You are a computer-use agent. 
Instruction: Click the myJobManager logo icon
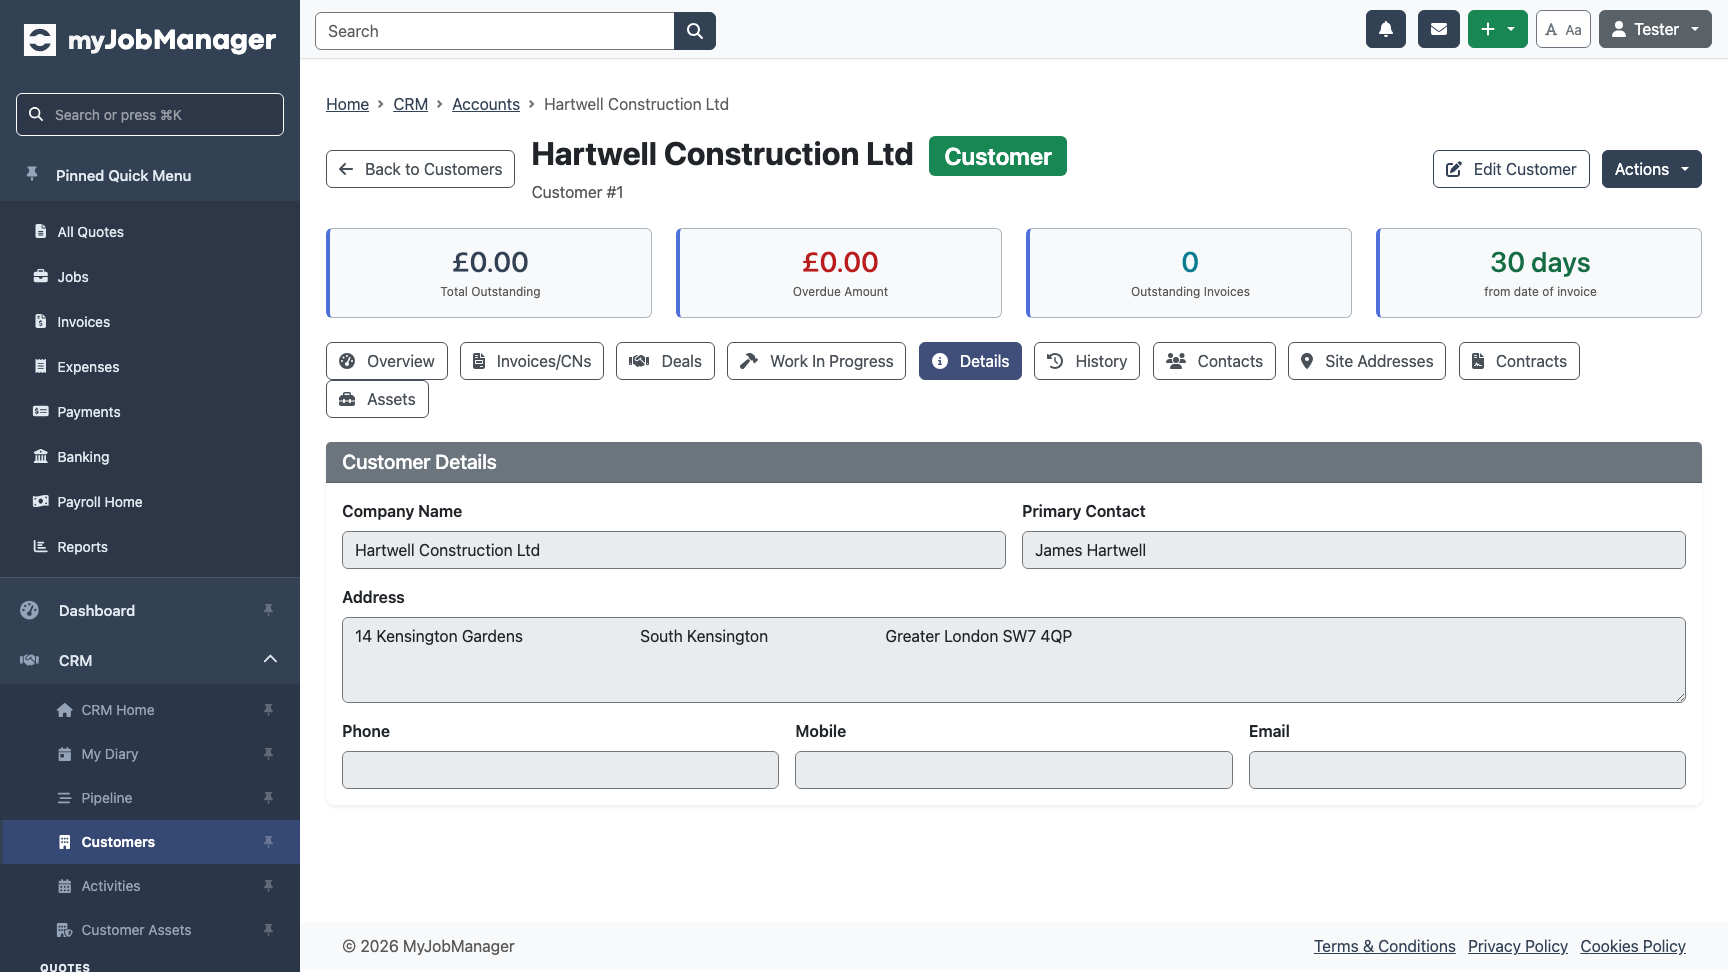tap(40, 40)
